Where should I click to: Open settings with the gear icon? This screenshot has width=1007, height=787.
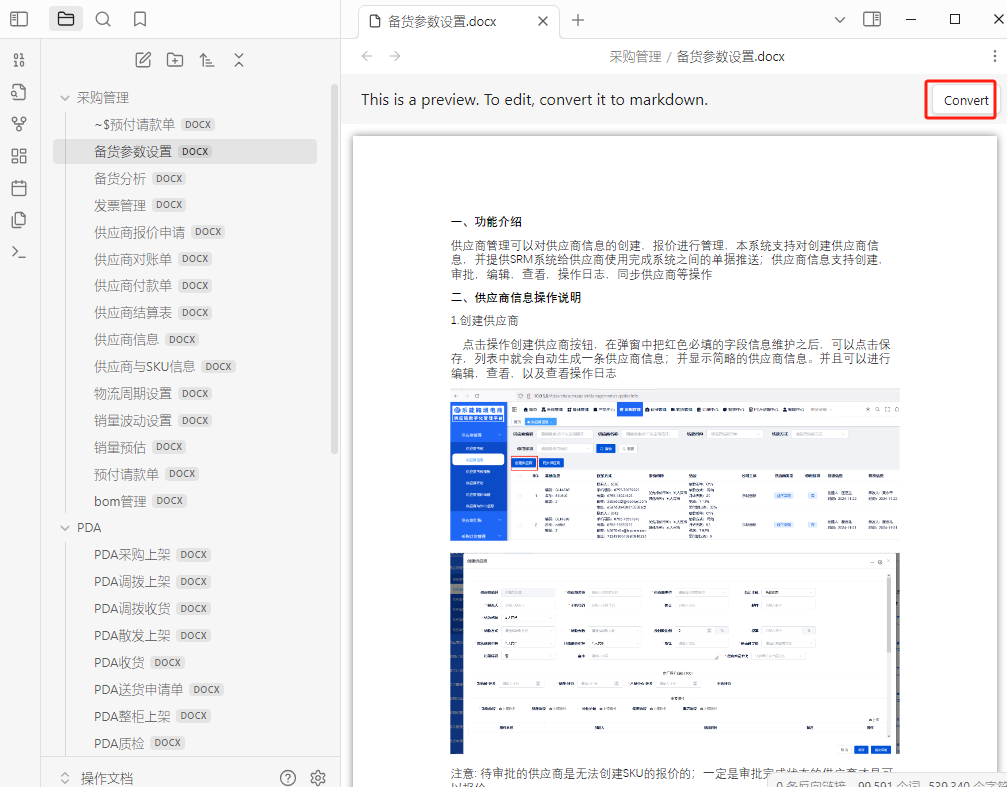tap(318, 777)
